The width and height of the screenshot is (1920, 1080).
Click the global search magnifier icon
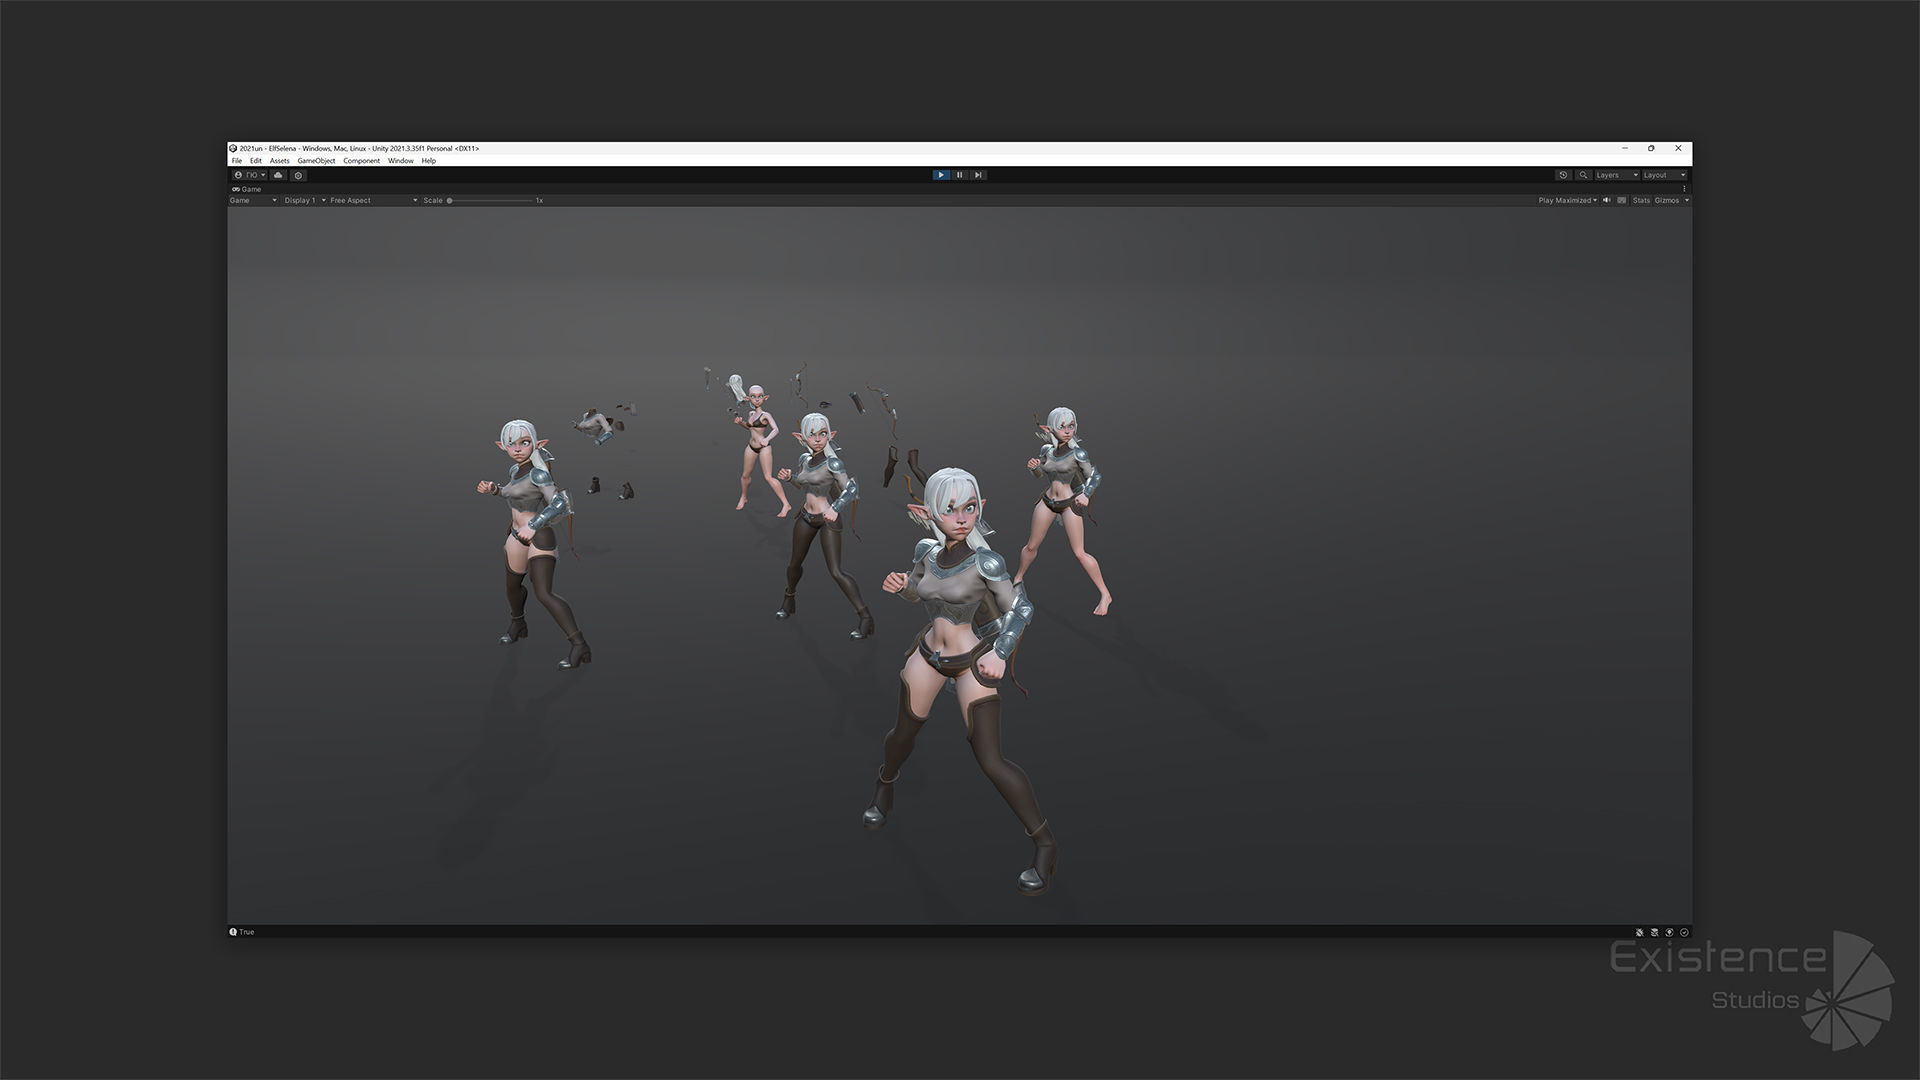coord(1583,175)
